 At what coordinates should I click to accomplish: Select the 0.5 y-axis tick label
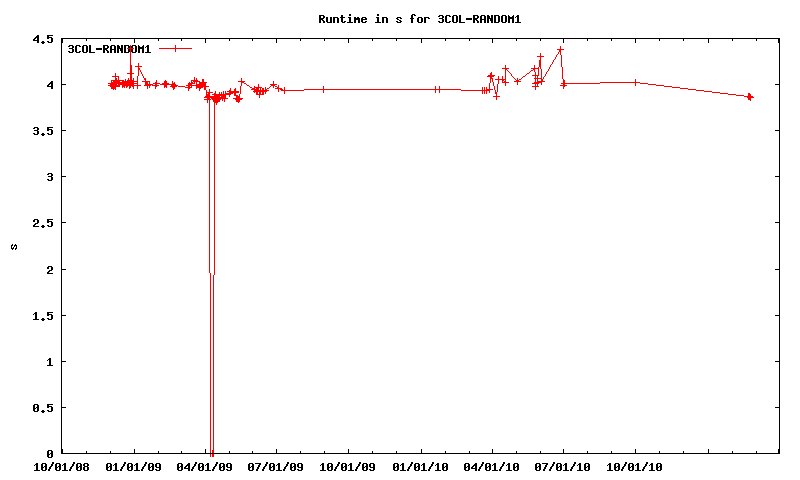pos(43,408)
